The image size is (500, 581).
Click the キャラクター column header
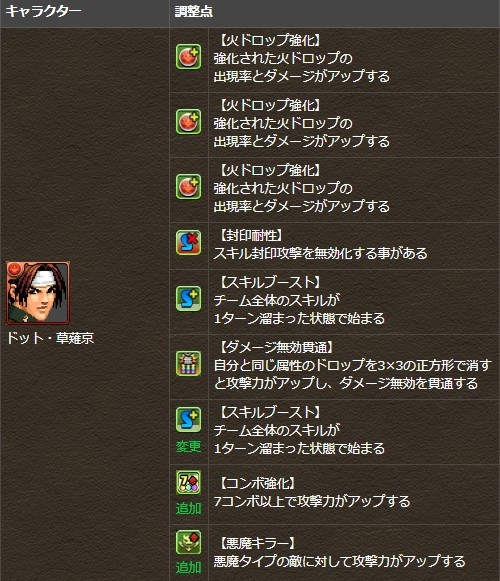pos(43,11)
